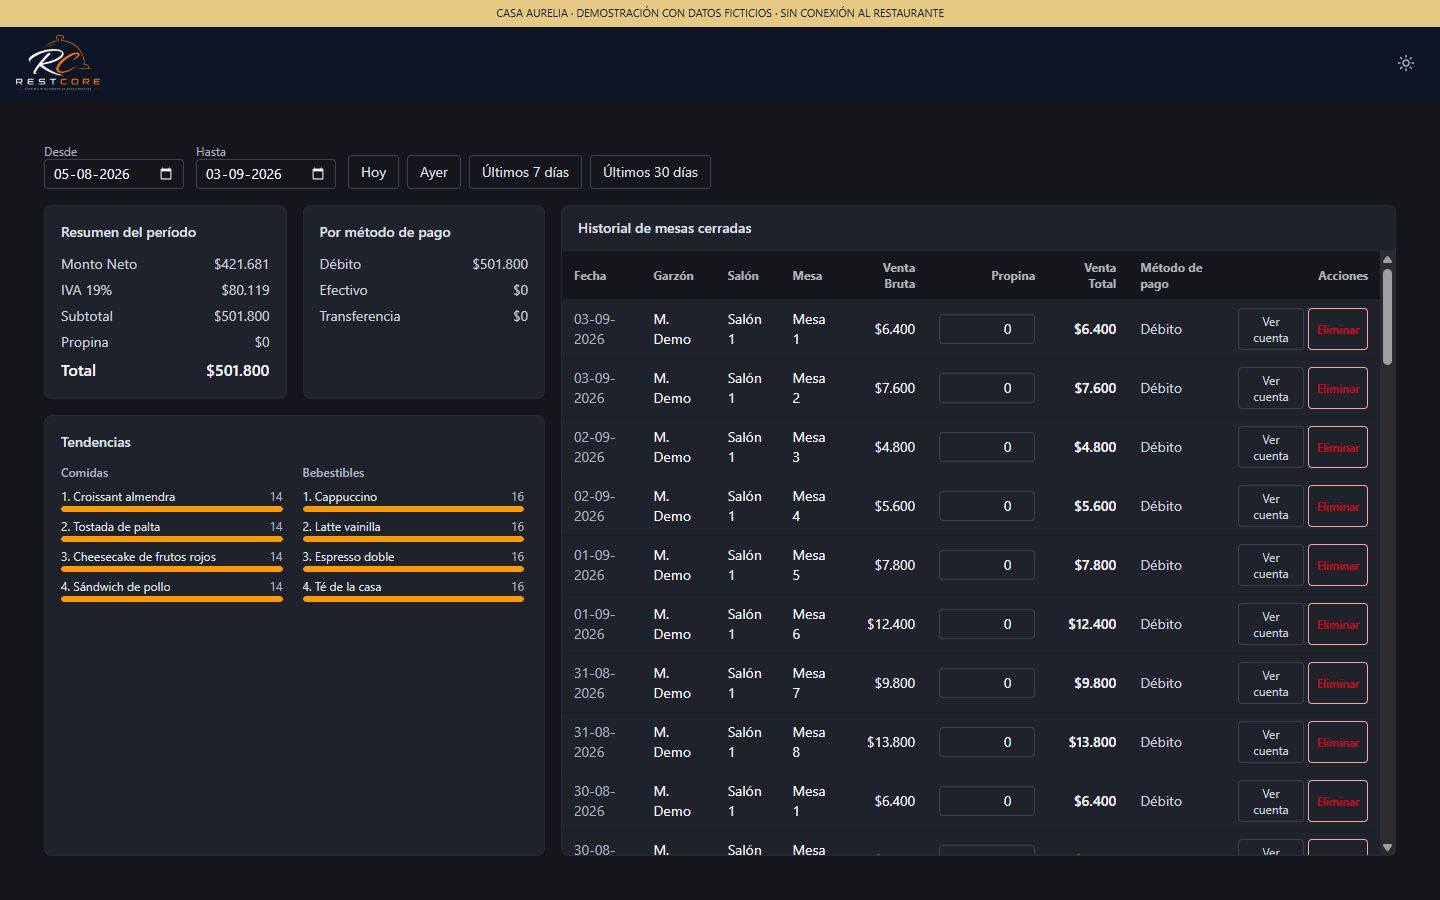Click the Propina input for Mesa 8
Screen dimensions: 1440x900
(x=986, y=742)
